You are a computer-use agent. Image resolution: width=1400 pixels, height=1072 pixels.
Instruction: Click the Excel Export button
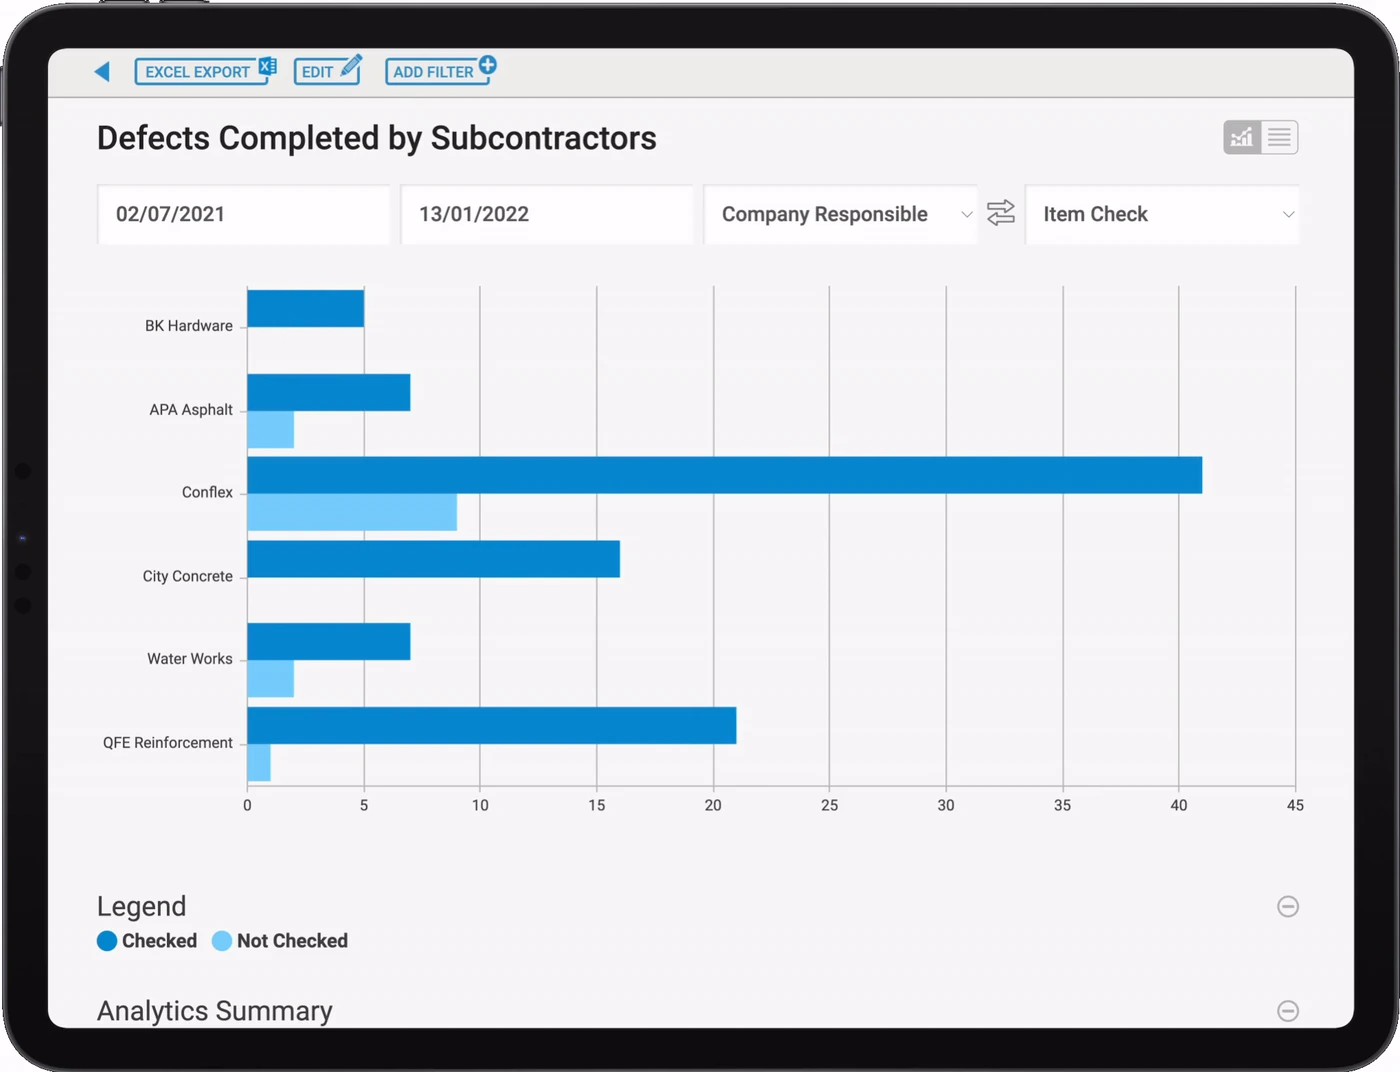pyautogui.click(x=203, y=71)
